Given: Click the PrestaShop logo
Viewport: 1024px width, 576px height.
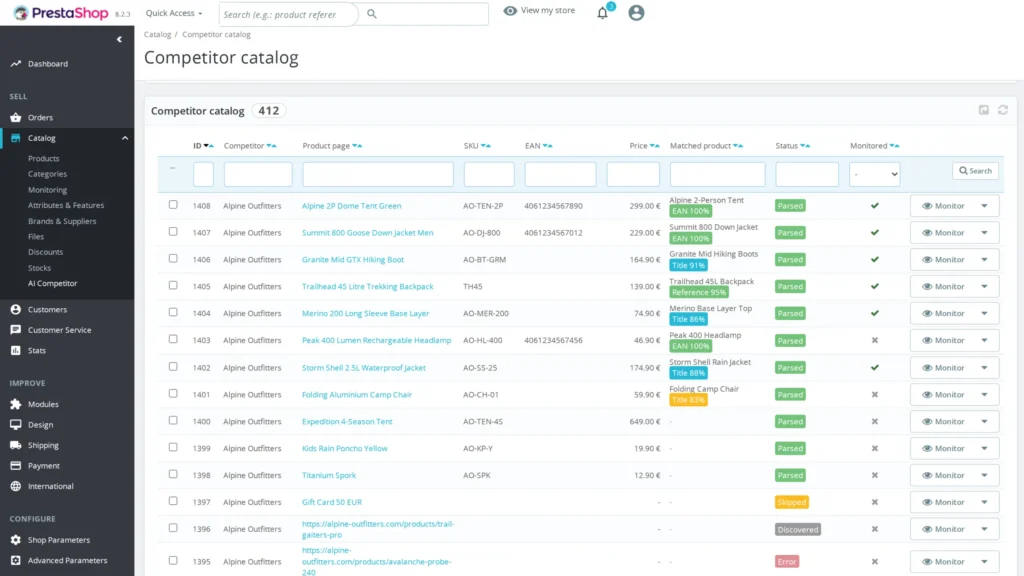Looking at the screenshot, I should click(x=61, y=12).
